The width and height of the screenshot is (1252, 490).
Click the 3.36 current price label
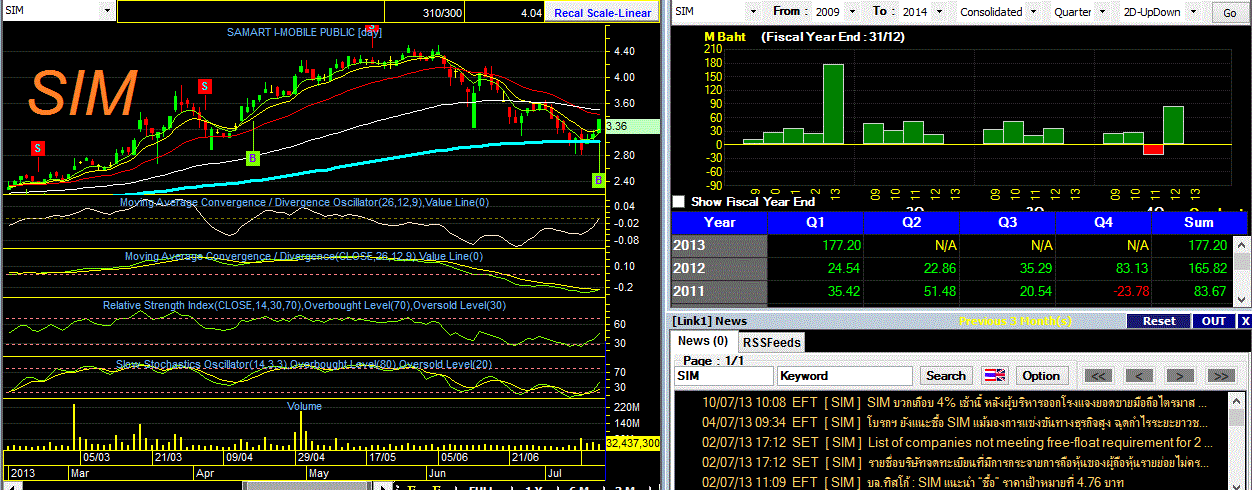(632, 127)
